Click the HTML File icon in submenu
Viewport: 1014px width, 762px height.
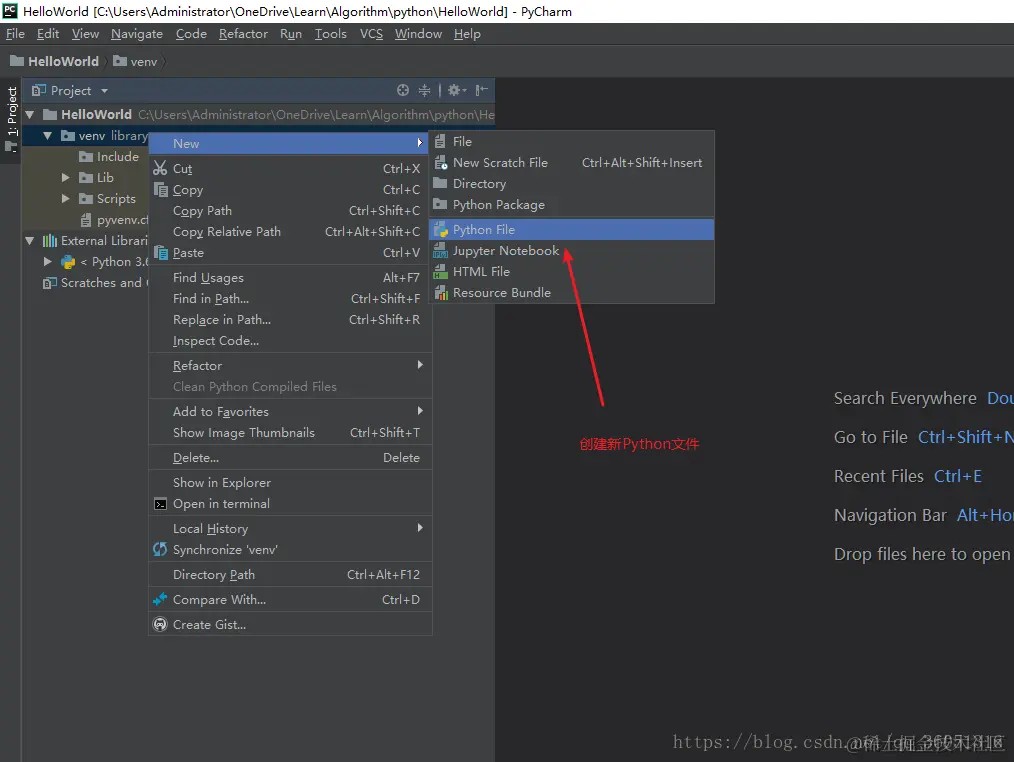coord(440,272)
